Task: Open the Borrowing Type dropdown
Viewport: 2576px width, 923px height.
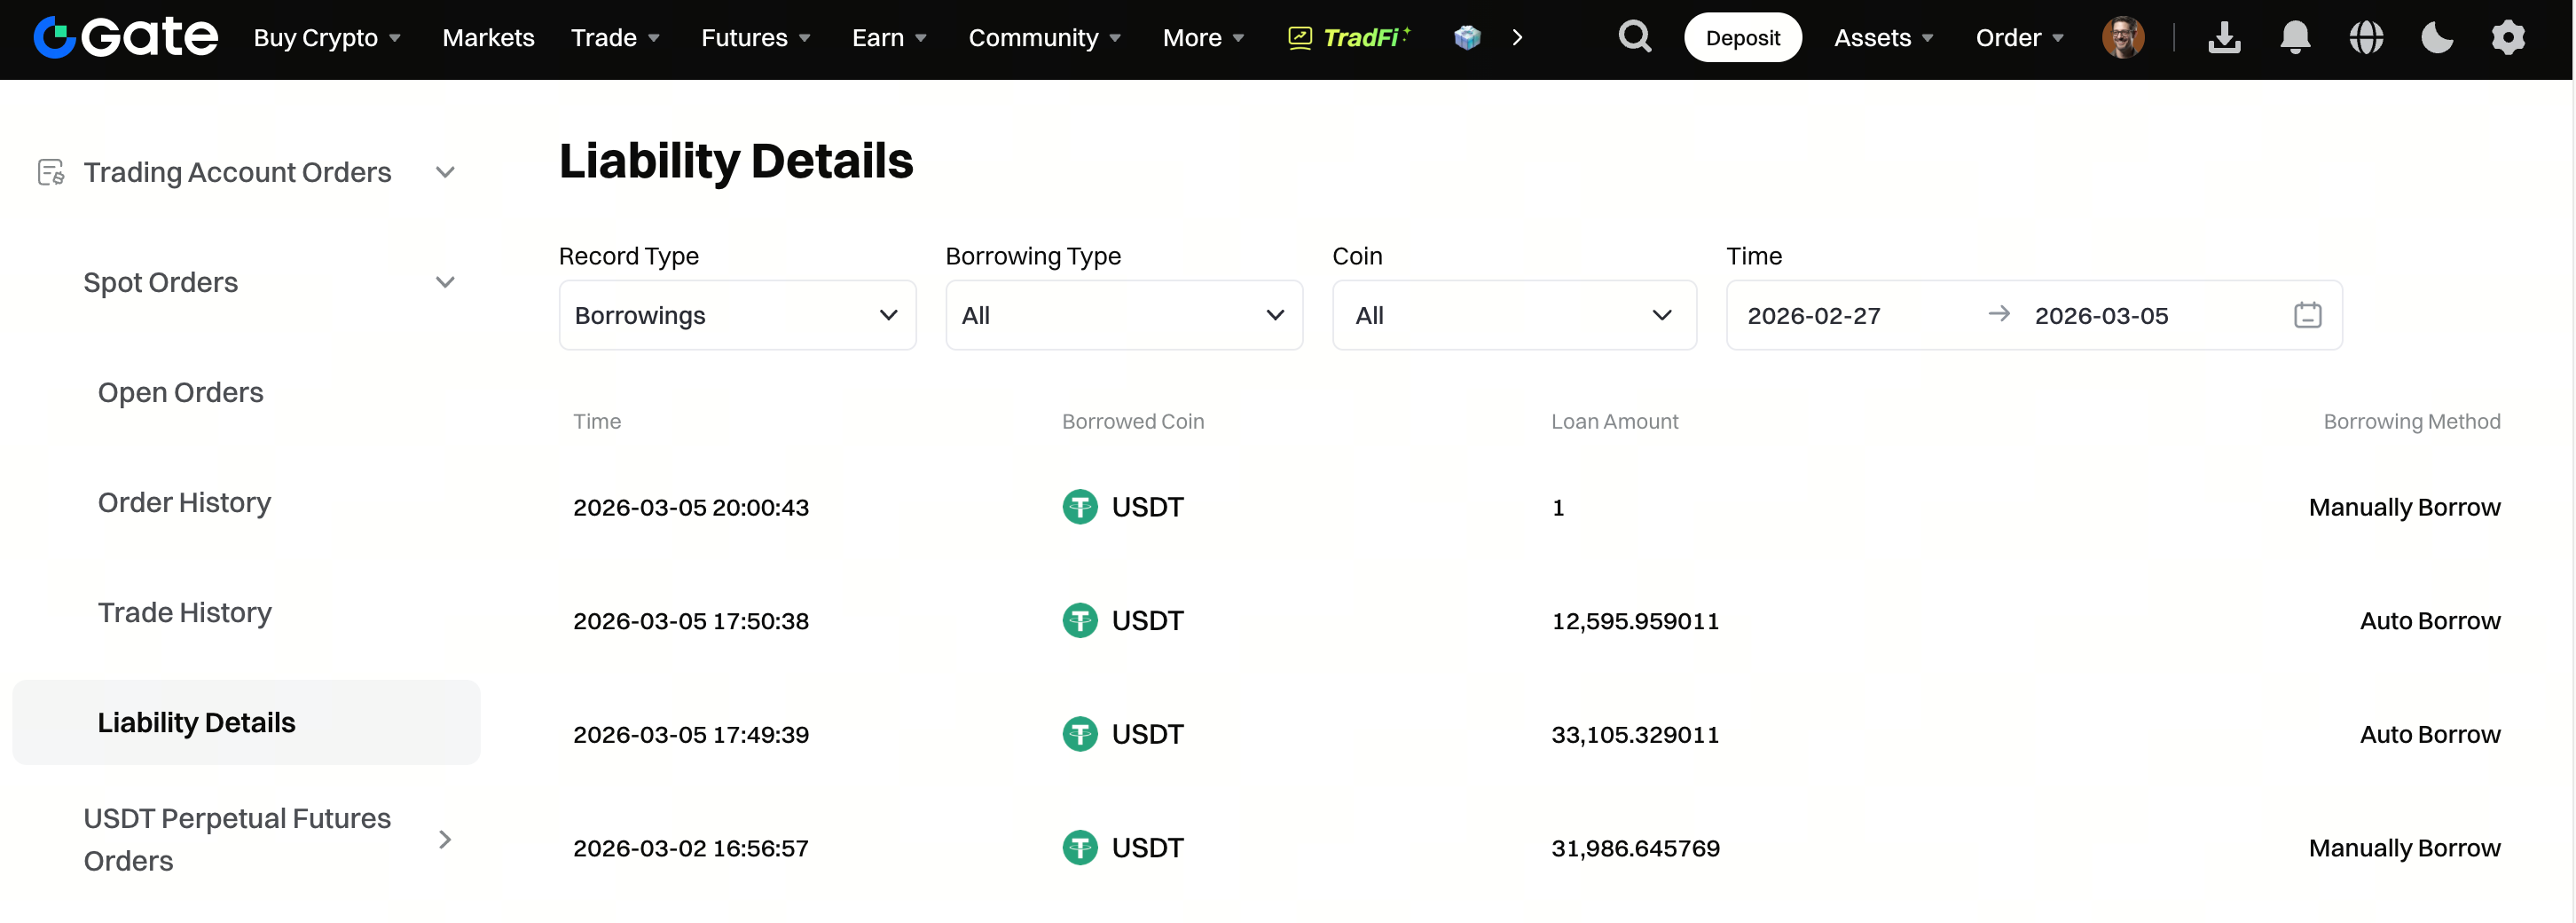Action: 1123,315
